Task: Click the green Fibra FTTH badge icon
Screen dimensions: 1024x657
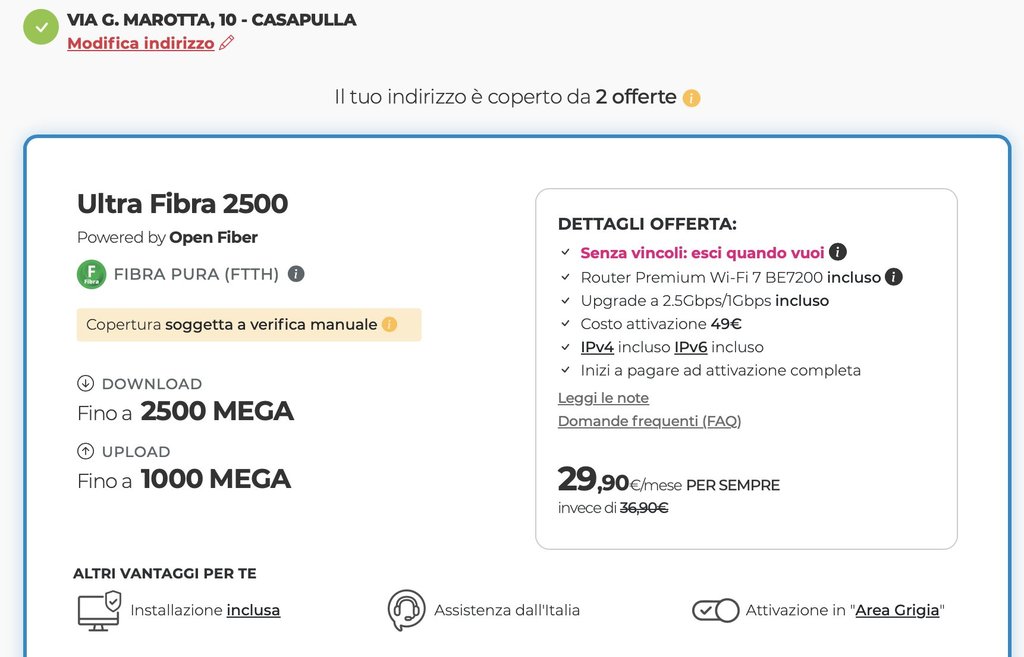Action: [91, 274]
